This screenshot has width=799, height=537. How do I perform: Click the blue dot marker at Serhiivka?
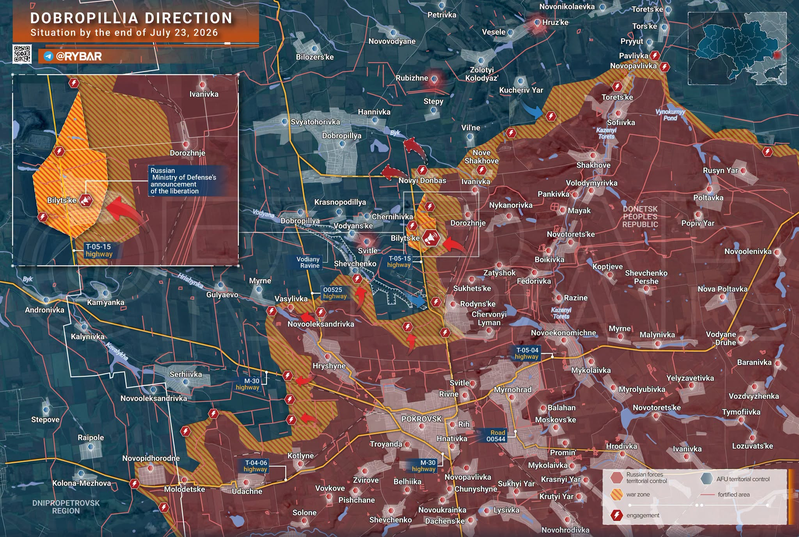coord(185,383)
